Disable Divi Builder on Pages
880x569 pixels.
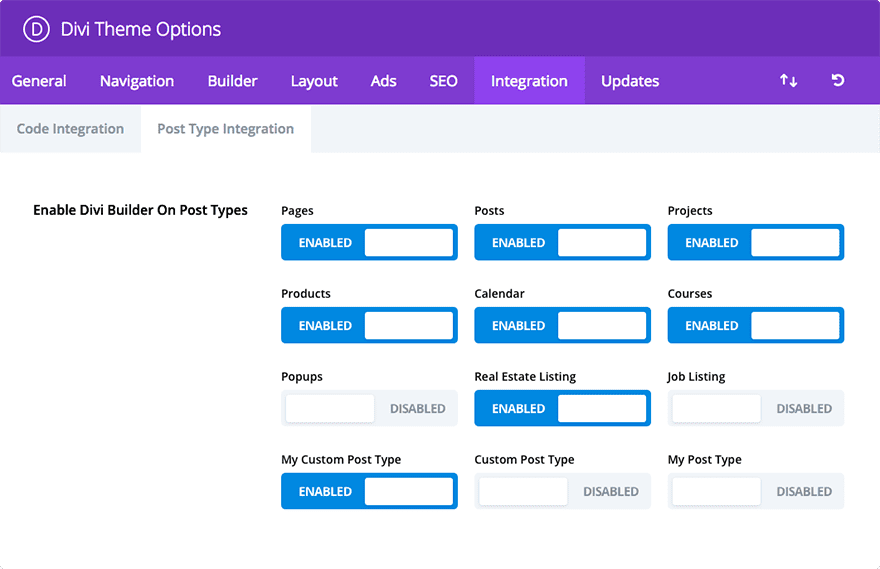pyautogui.click(x=369, y=242)
